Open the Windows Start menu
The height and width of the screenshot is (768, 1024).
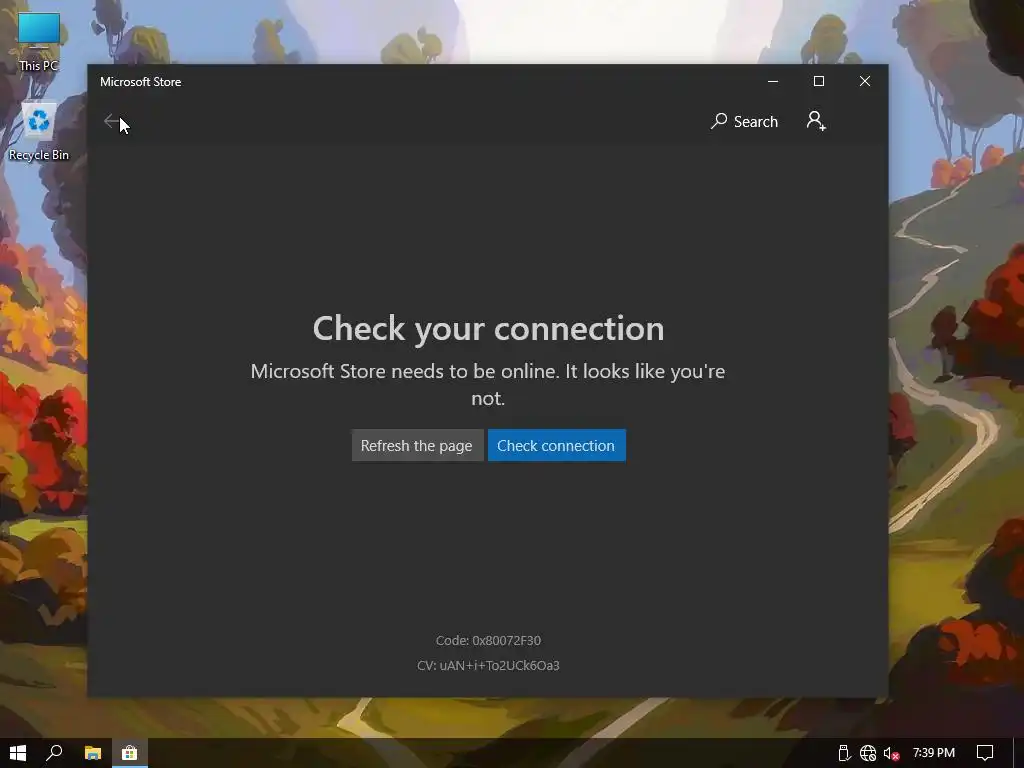(18, 753)
